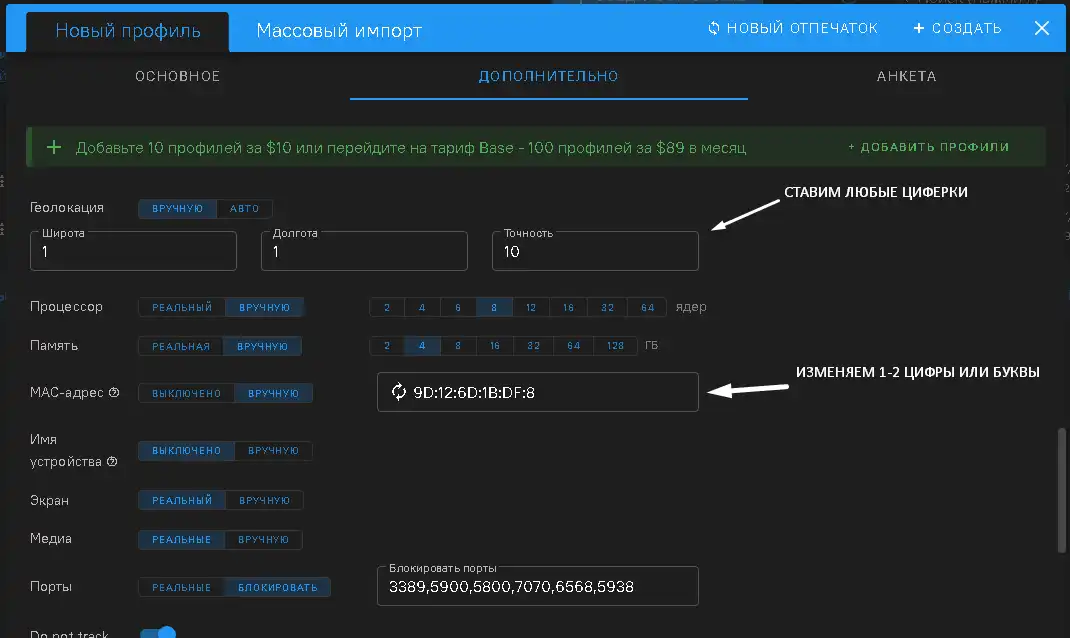Choose 2 processor cores
Image resolution: width=1070 pixels, height=638 pixels.
[x=387, y=308]
